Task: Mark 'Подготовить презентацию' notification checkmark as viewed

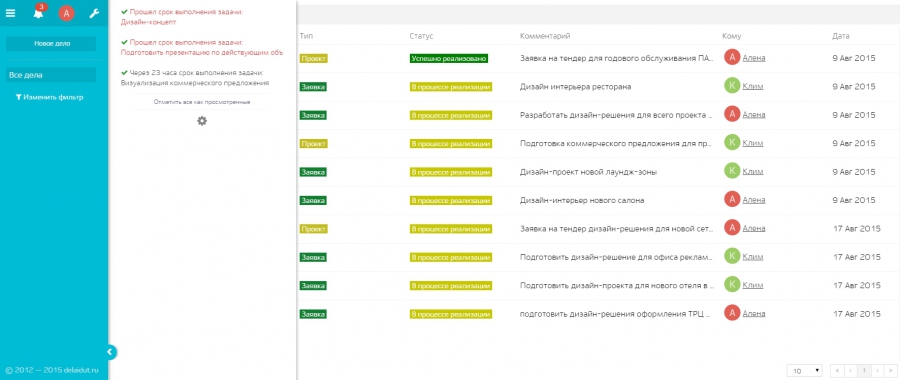Action: pyautogui.click(x=124, y=42)
